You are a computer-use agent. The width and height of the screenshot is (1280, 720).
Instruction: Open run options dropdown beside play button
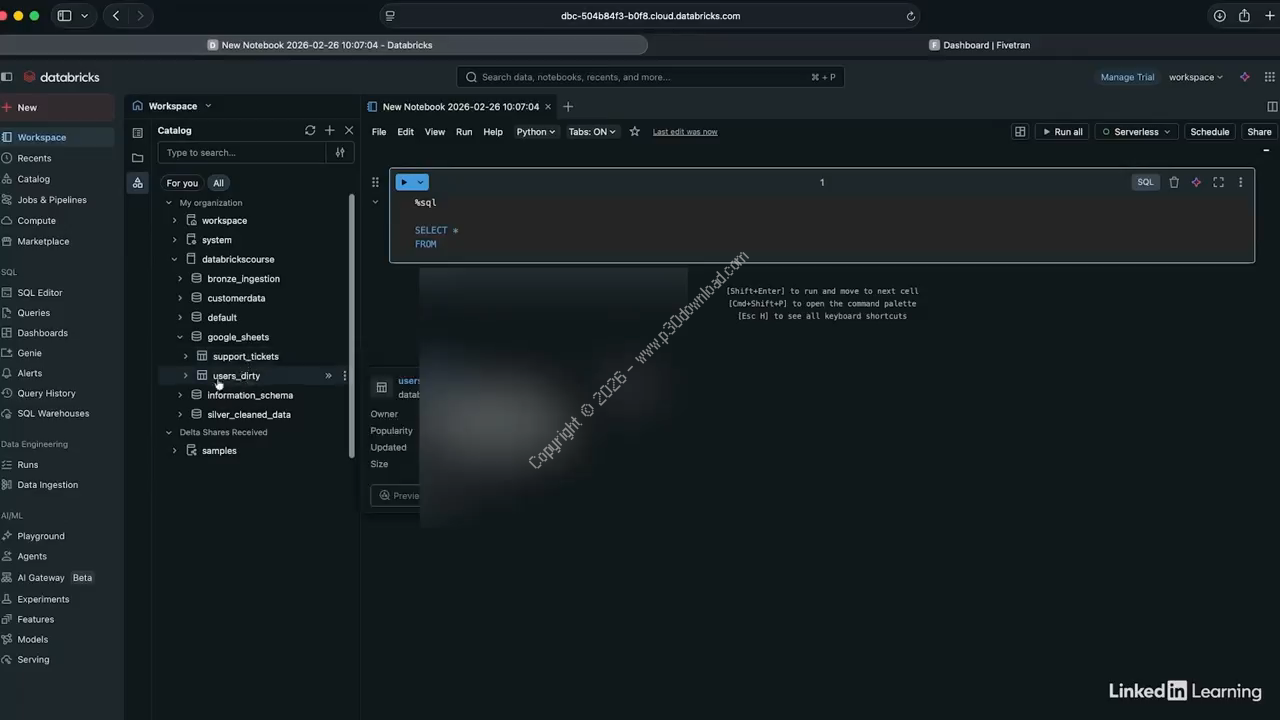click(x=421, y=182)
